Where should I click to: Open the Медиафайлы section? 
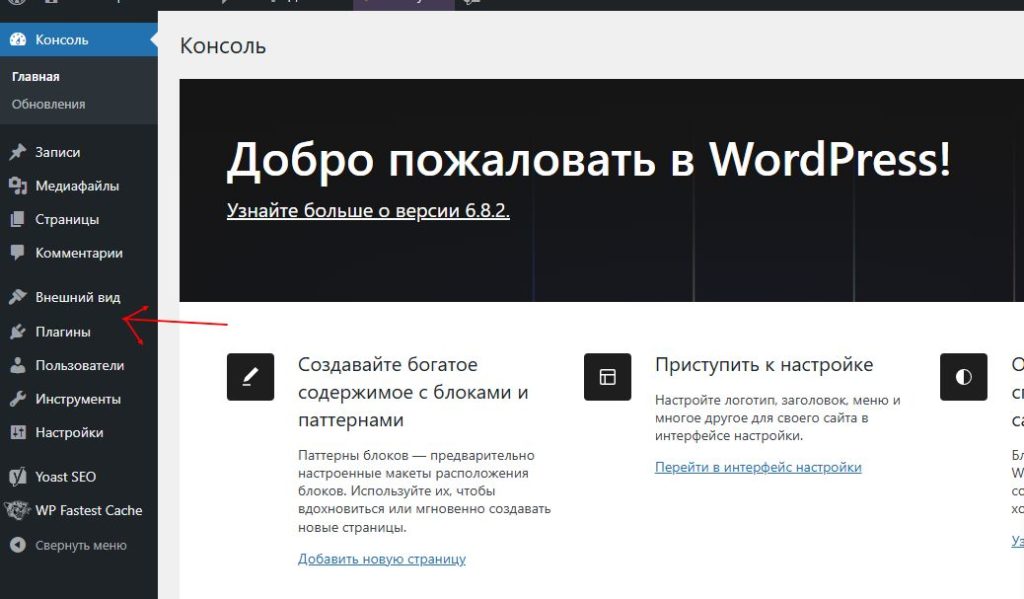pyautogui.click(x=78, y=186)
